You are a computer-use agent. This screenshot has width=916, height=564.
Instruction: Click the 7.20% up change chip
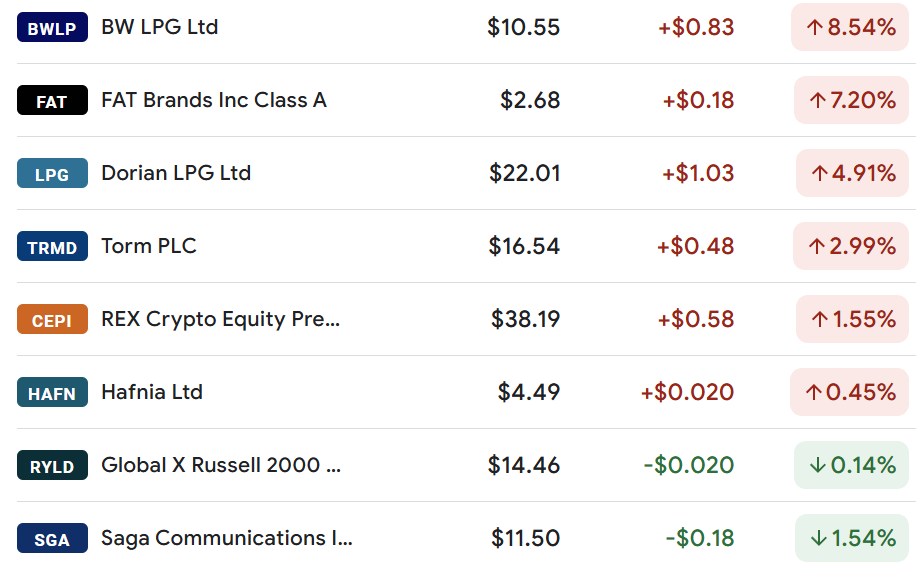851,101
